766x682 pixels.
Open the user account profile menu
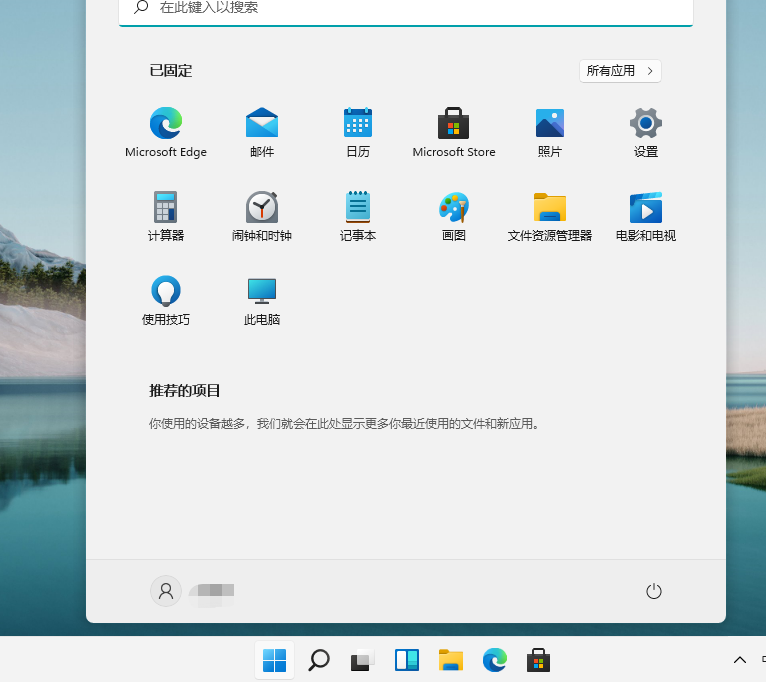tap(166, 591)
